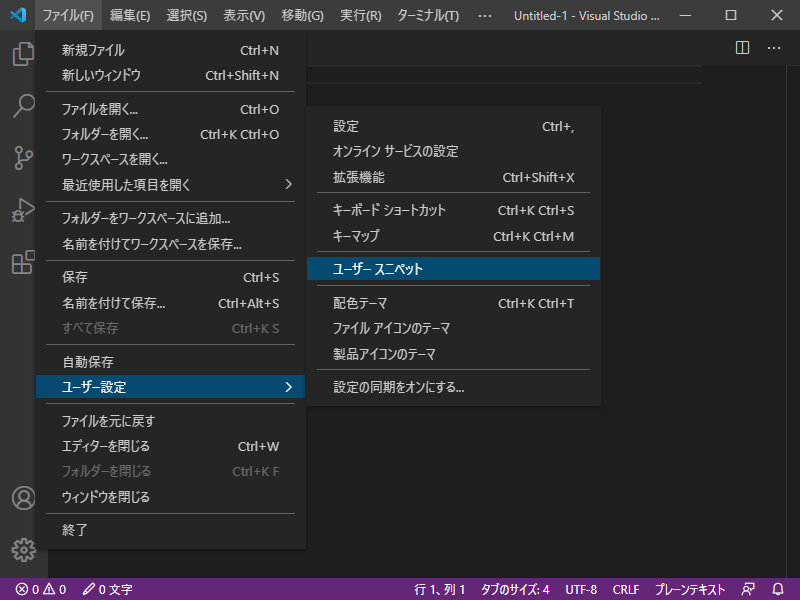Screen dimensions: 800x600
Task: Show hidden menu bar items via ellipsis
Action: [x=485, y=15]
